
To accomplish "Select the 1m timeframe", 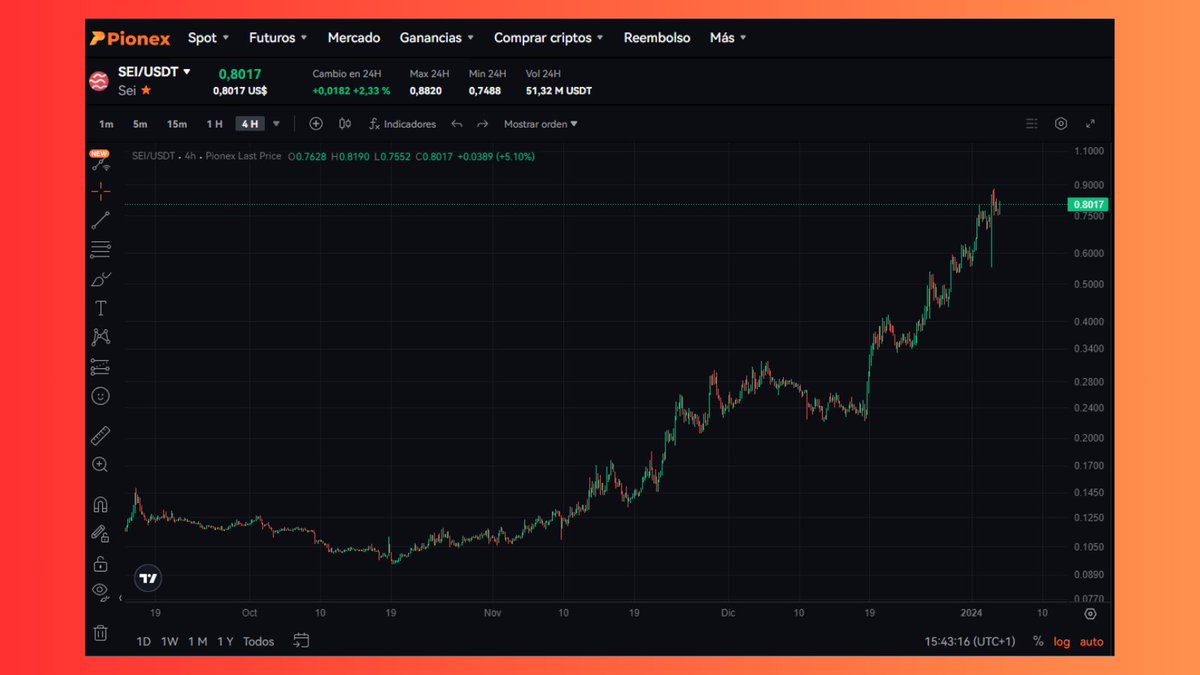I will 106,124.
